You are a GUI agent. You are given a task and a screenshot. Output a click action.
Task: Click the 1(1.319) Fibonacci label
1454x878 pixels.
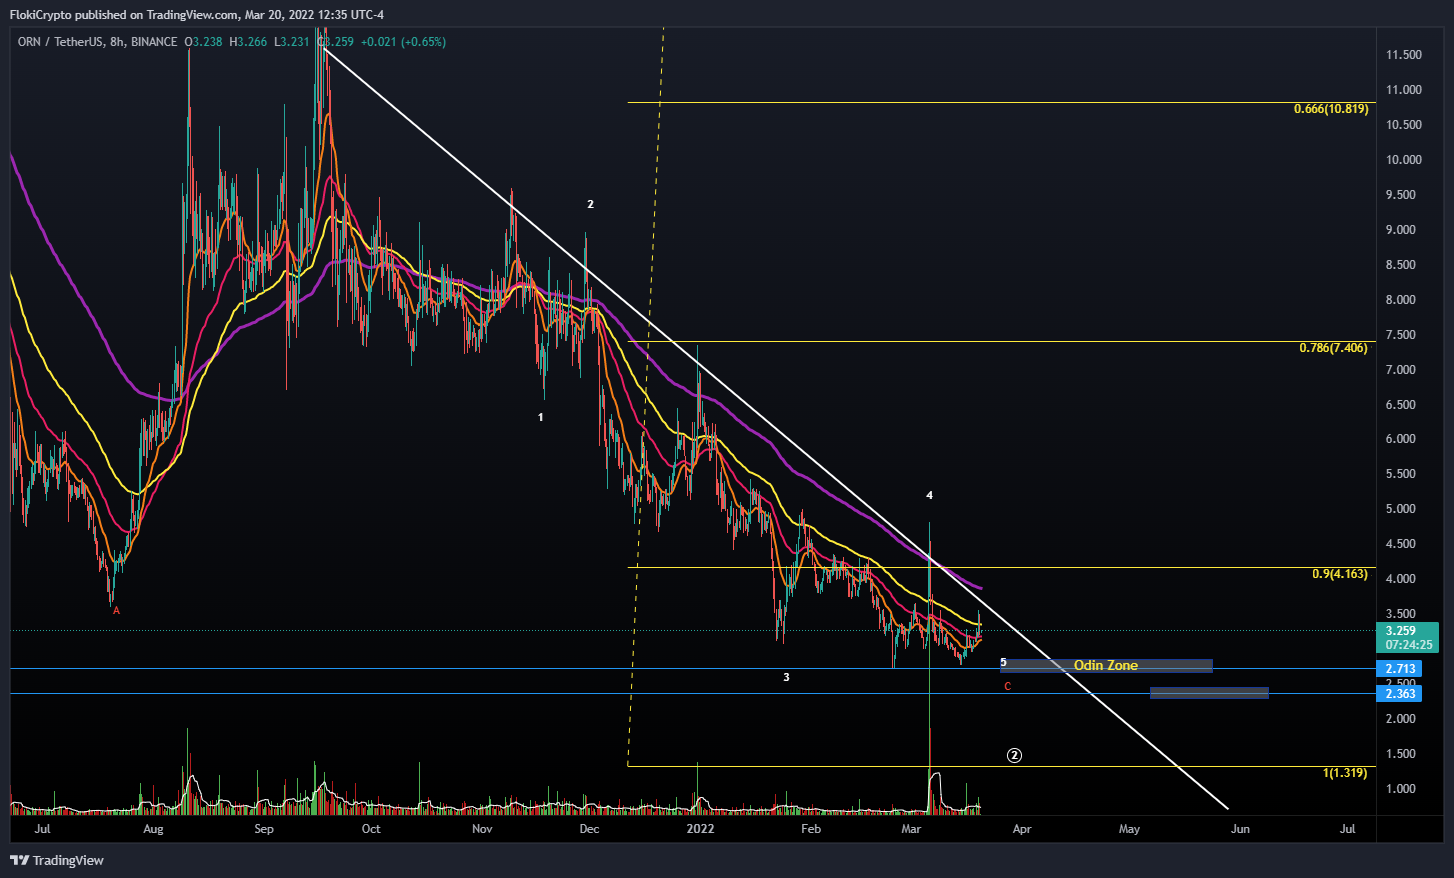tap(1344, 773)
